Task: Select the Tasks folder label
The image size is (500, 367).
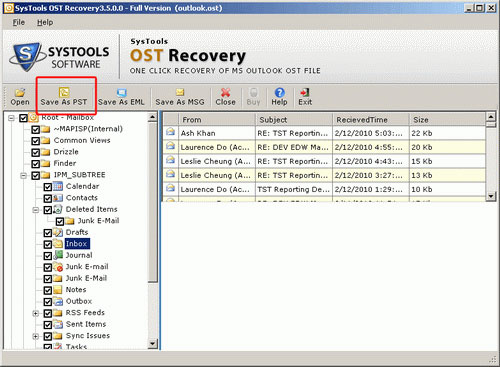Action: pyautogui.click(x=76, y=346)
